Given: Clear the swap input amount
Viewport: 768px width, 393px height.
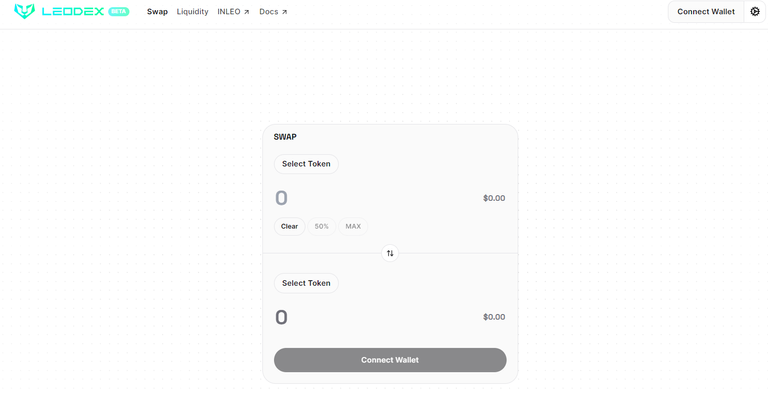Looking at the screenshot, I should pos(289,226).
